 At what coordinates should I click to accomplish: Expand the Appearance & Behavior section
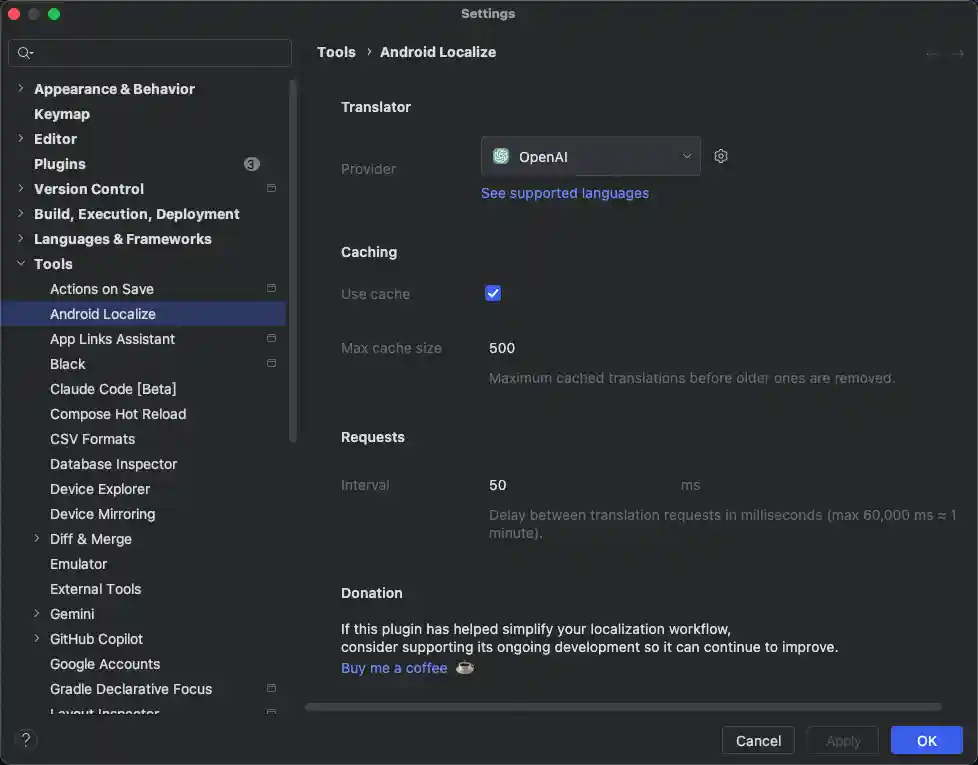[21, 89]
